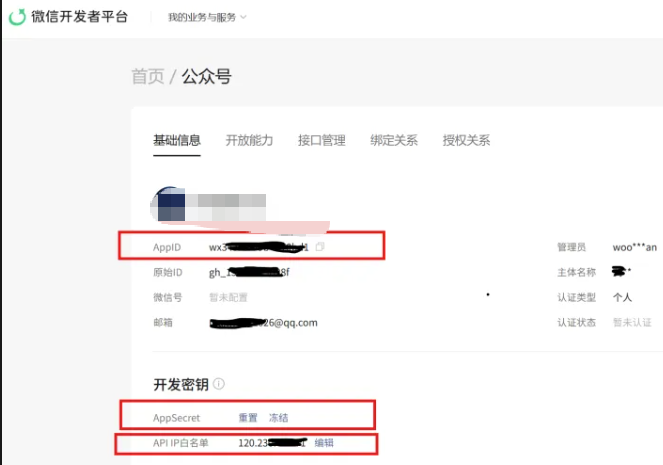Click the 暂未认证 status value

tap(632, 323)
